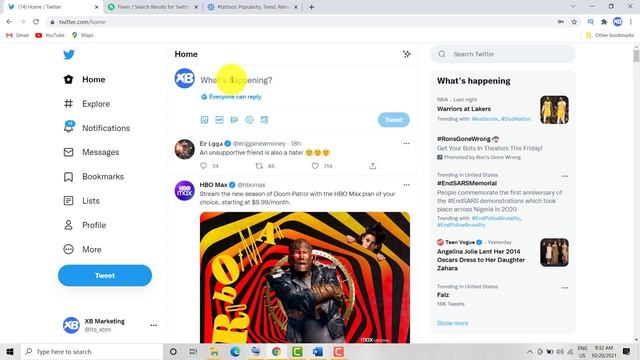Viewport: 640px width, 360px height.
Task: Open Messages in the sidebar
Action: pyautogui.click(x=91, y=152)
